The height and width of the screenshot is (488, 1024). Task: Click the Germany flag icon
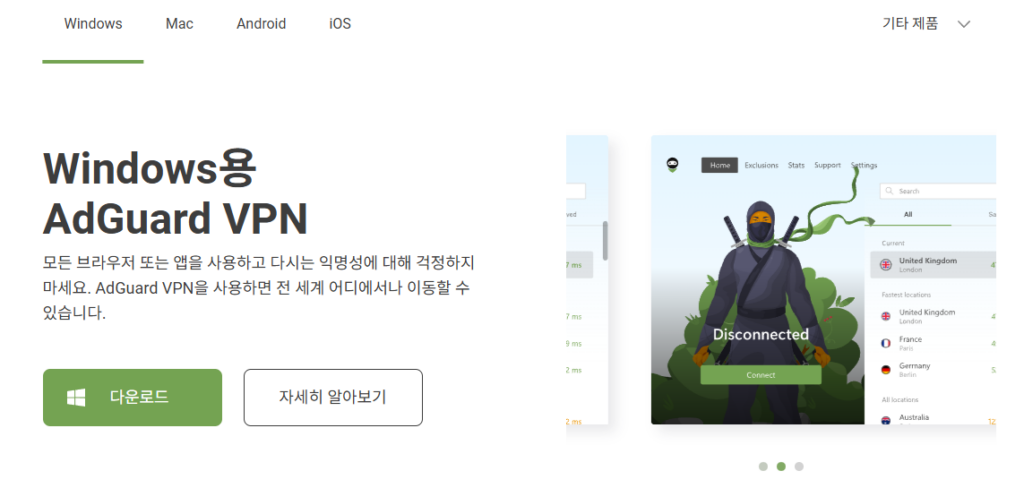click(886, 370)
